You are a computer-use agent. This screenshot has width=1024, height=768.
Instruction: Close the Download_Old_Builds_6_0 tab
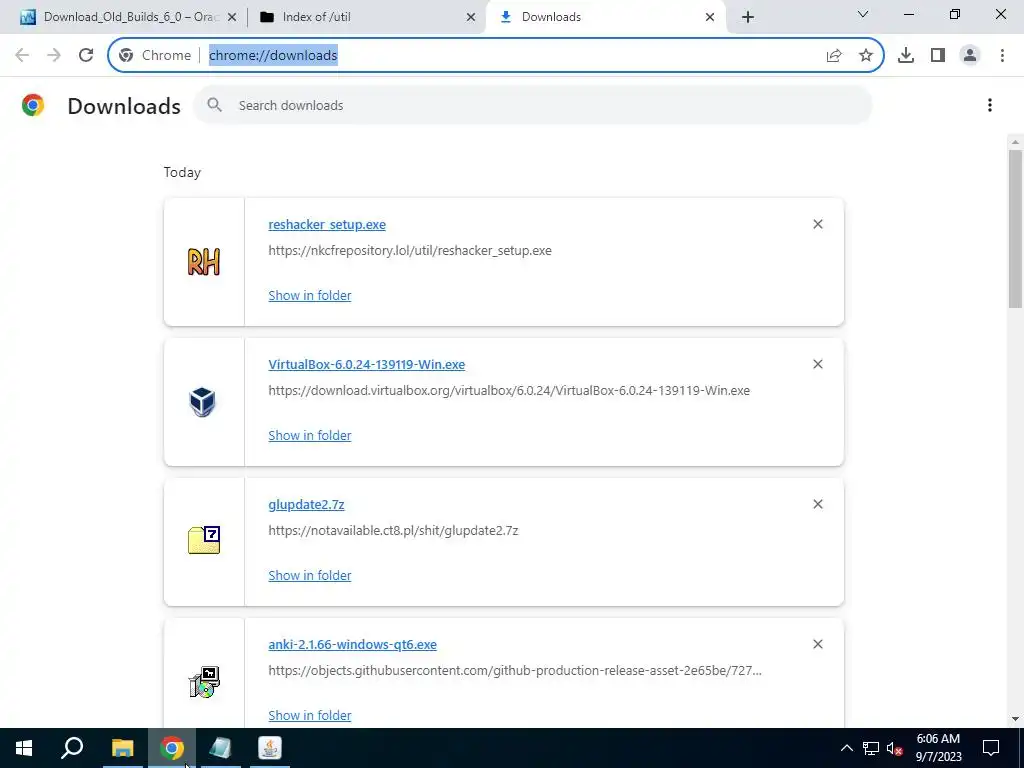[232, 17]
